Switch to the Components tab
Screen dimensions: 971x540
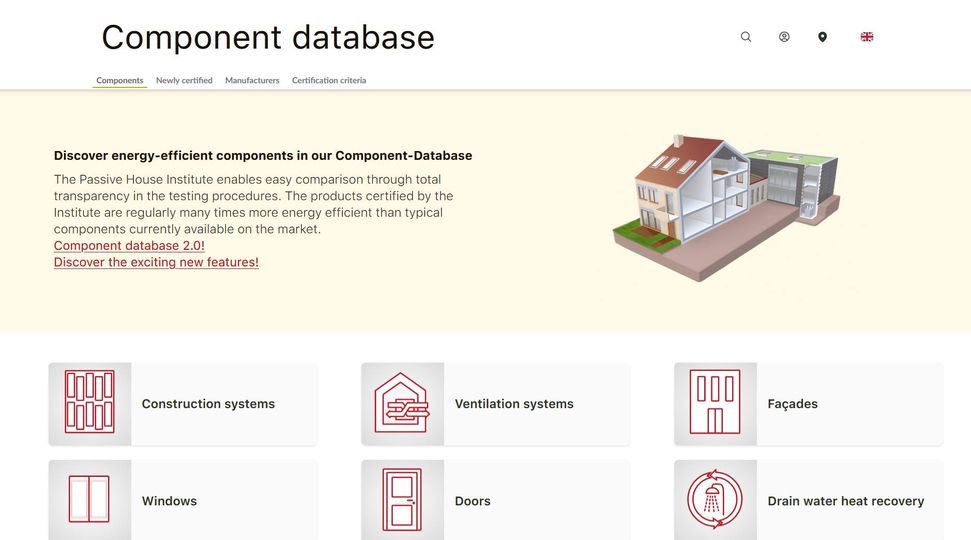(x=120, y=80)
